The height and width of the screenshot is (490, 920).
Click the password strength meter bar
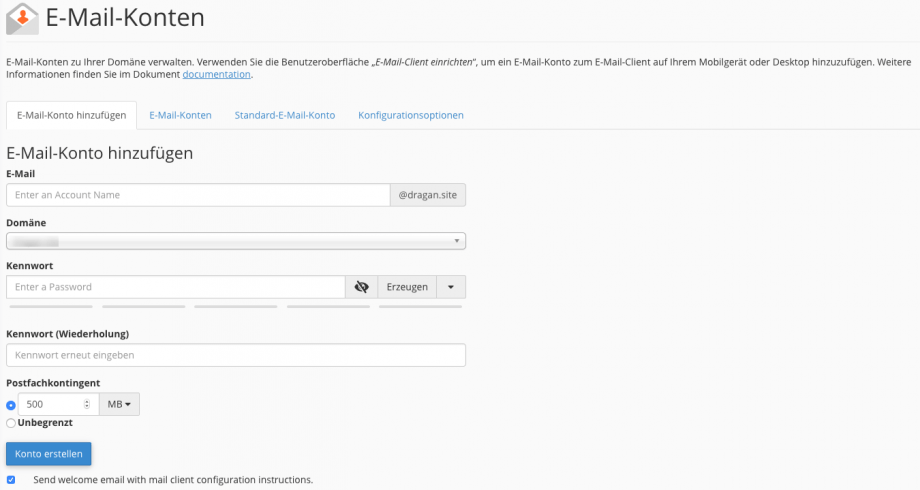point(236,307)
